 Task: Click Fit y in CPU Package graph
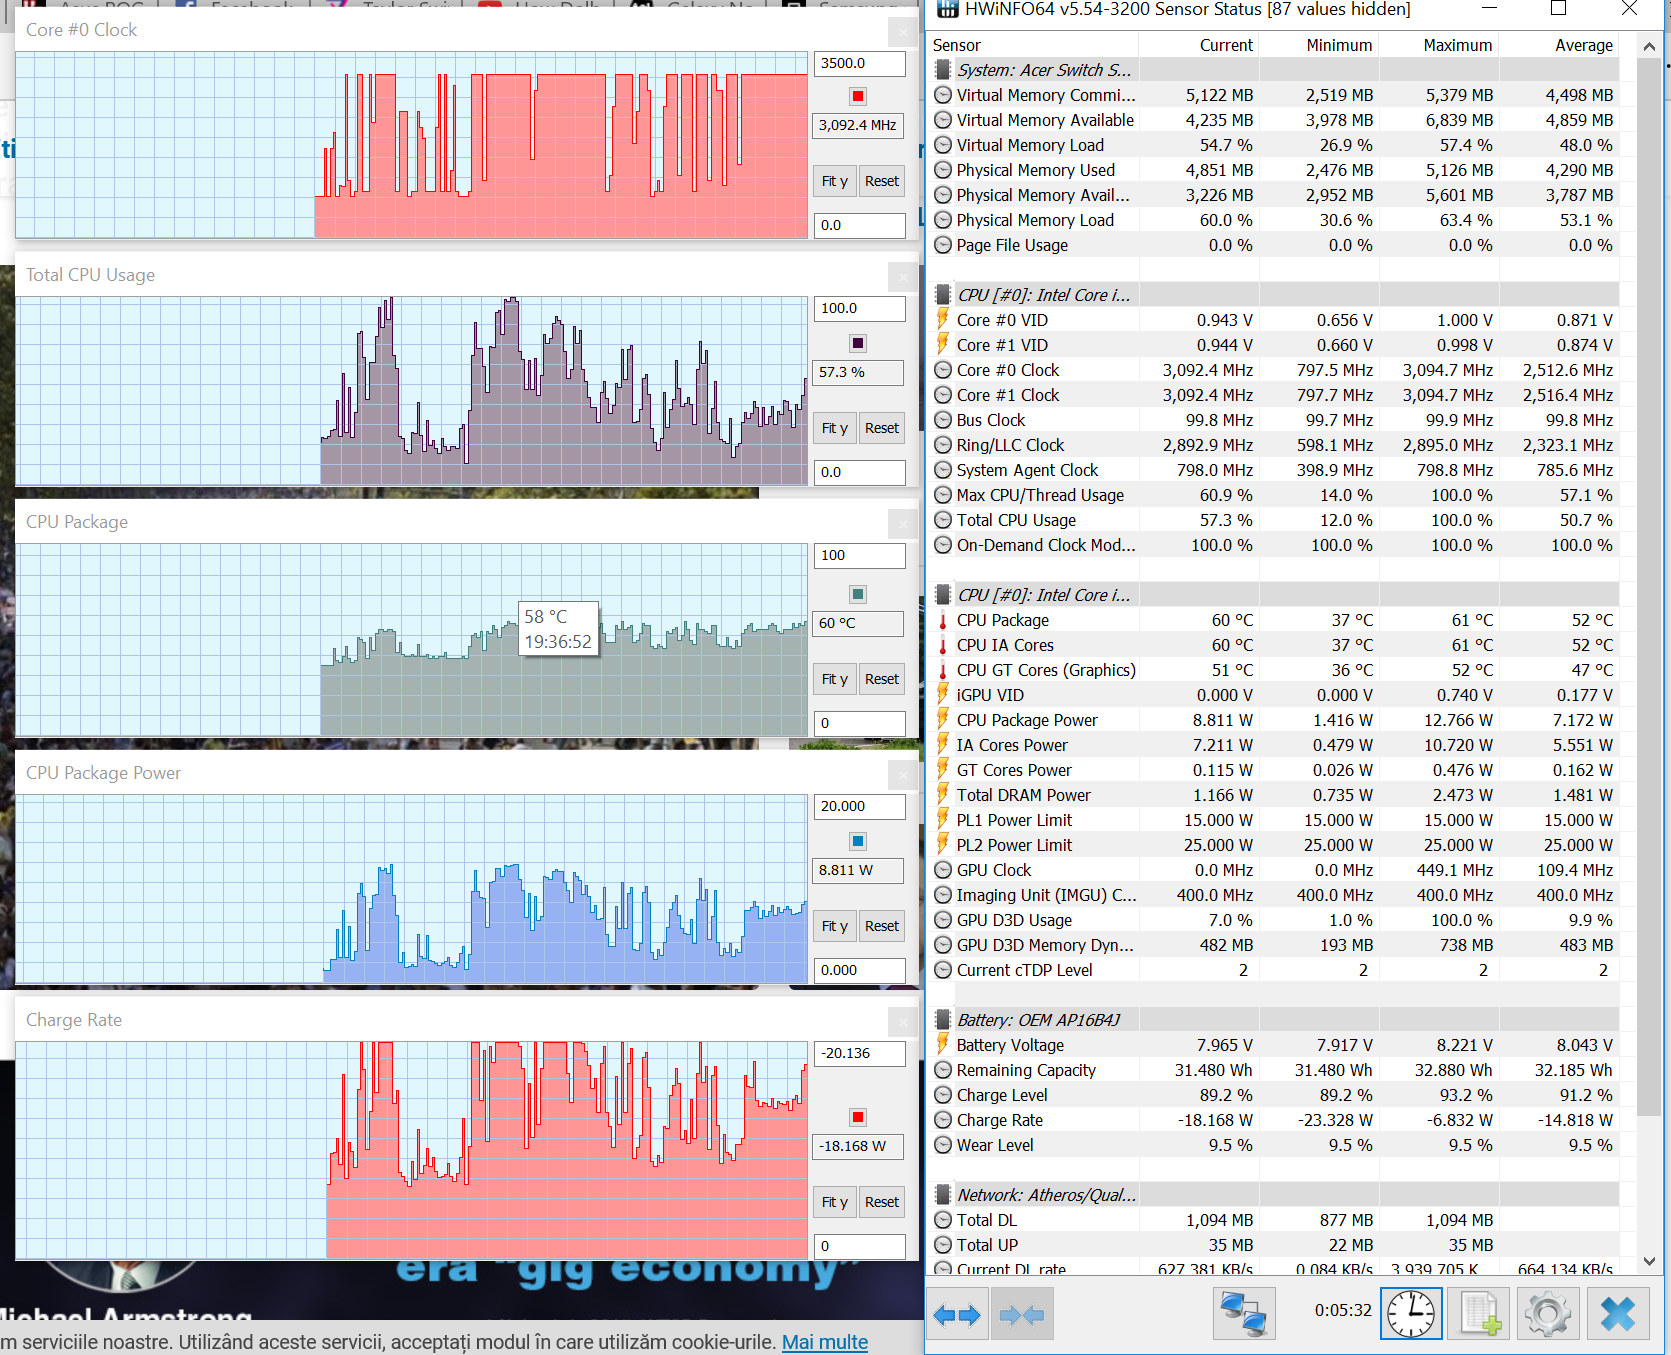click(834, 679)
